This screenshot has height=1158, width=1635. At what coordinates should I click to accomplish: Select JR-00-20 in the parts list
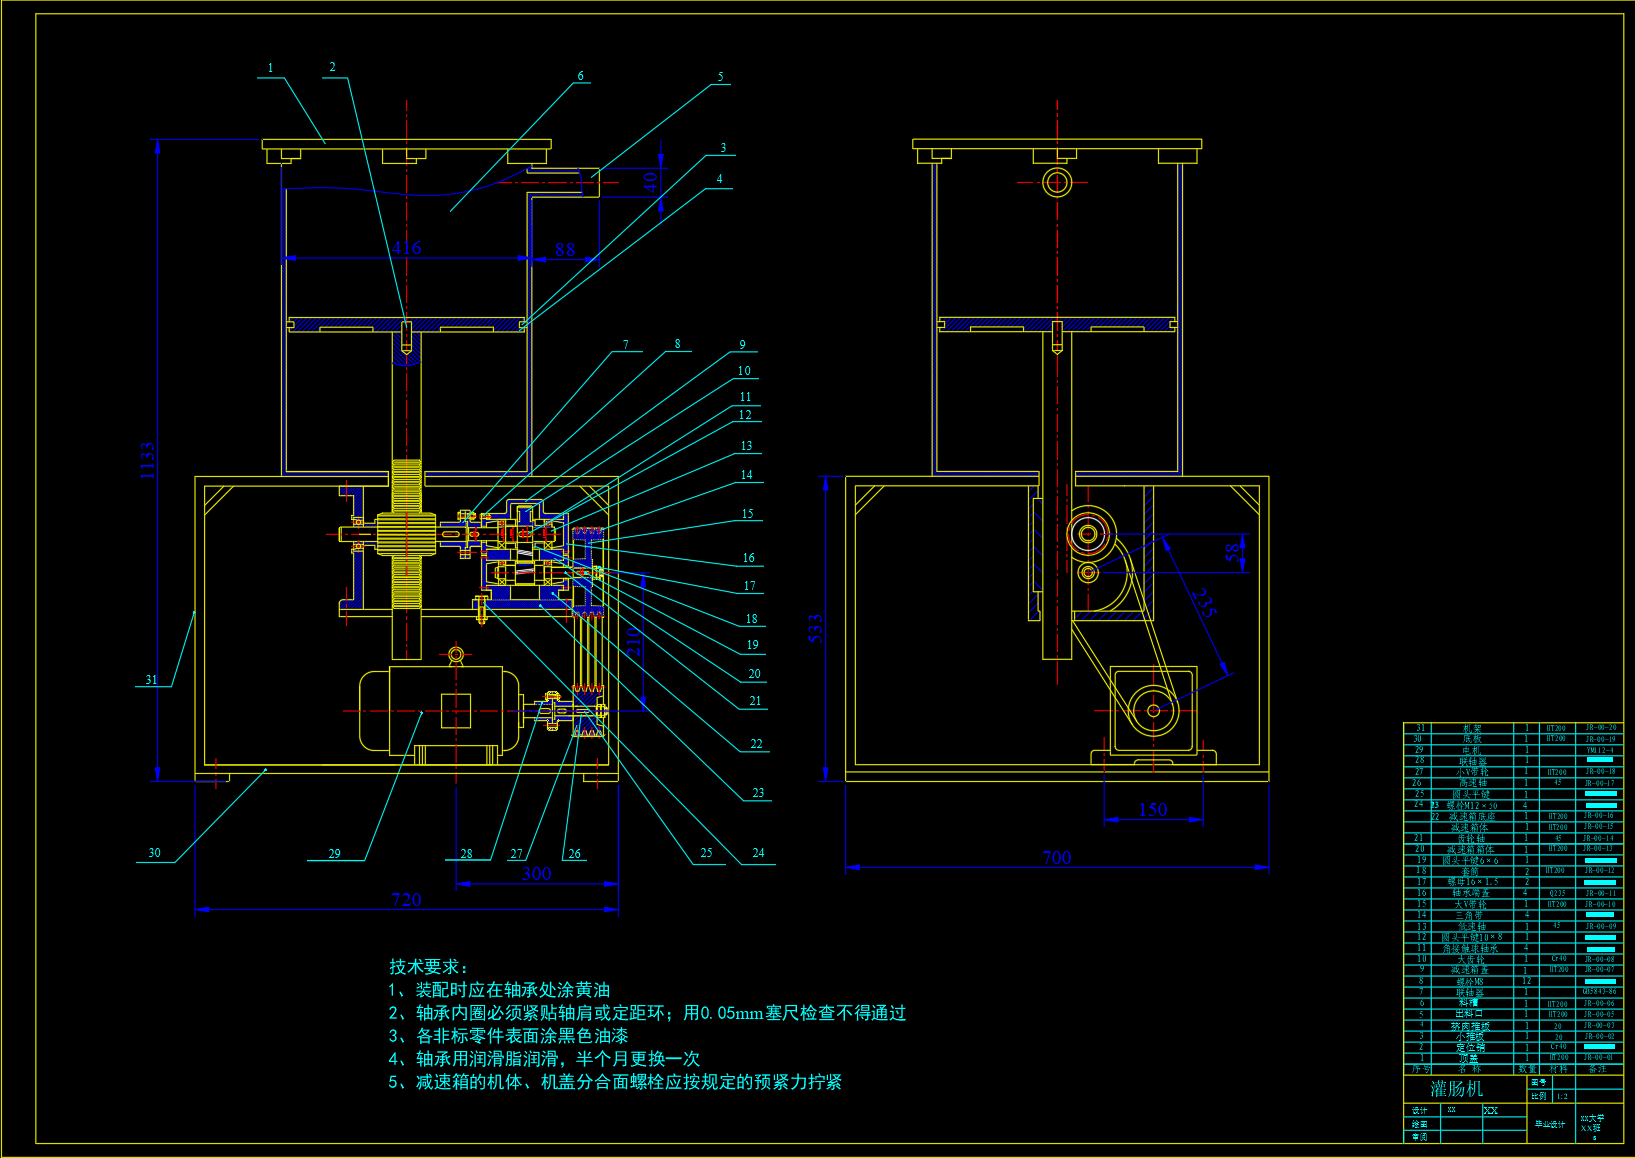(x=1600, y=728)
